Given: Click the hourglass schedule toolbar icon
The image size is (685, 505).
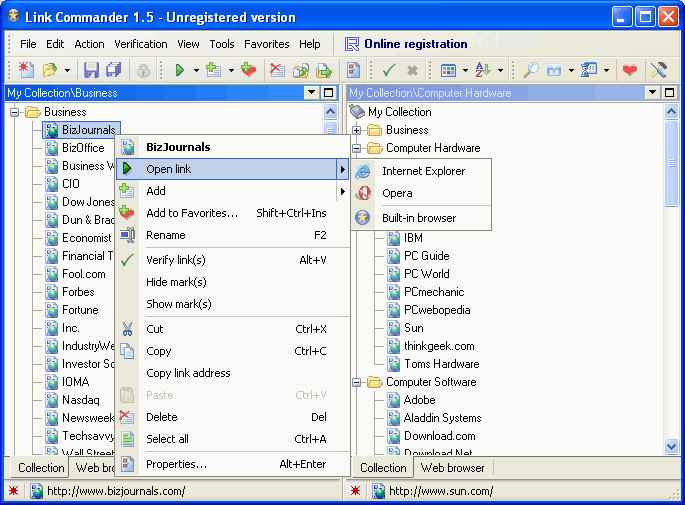Looking at the screenshot, I should pos(589,70).
